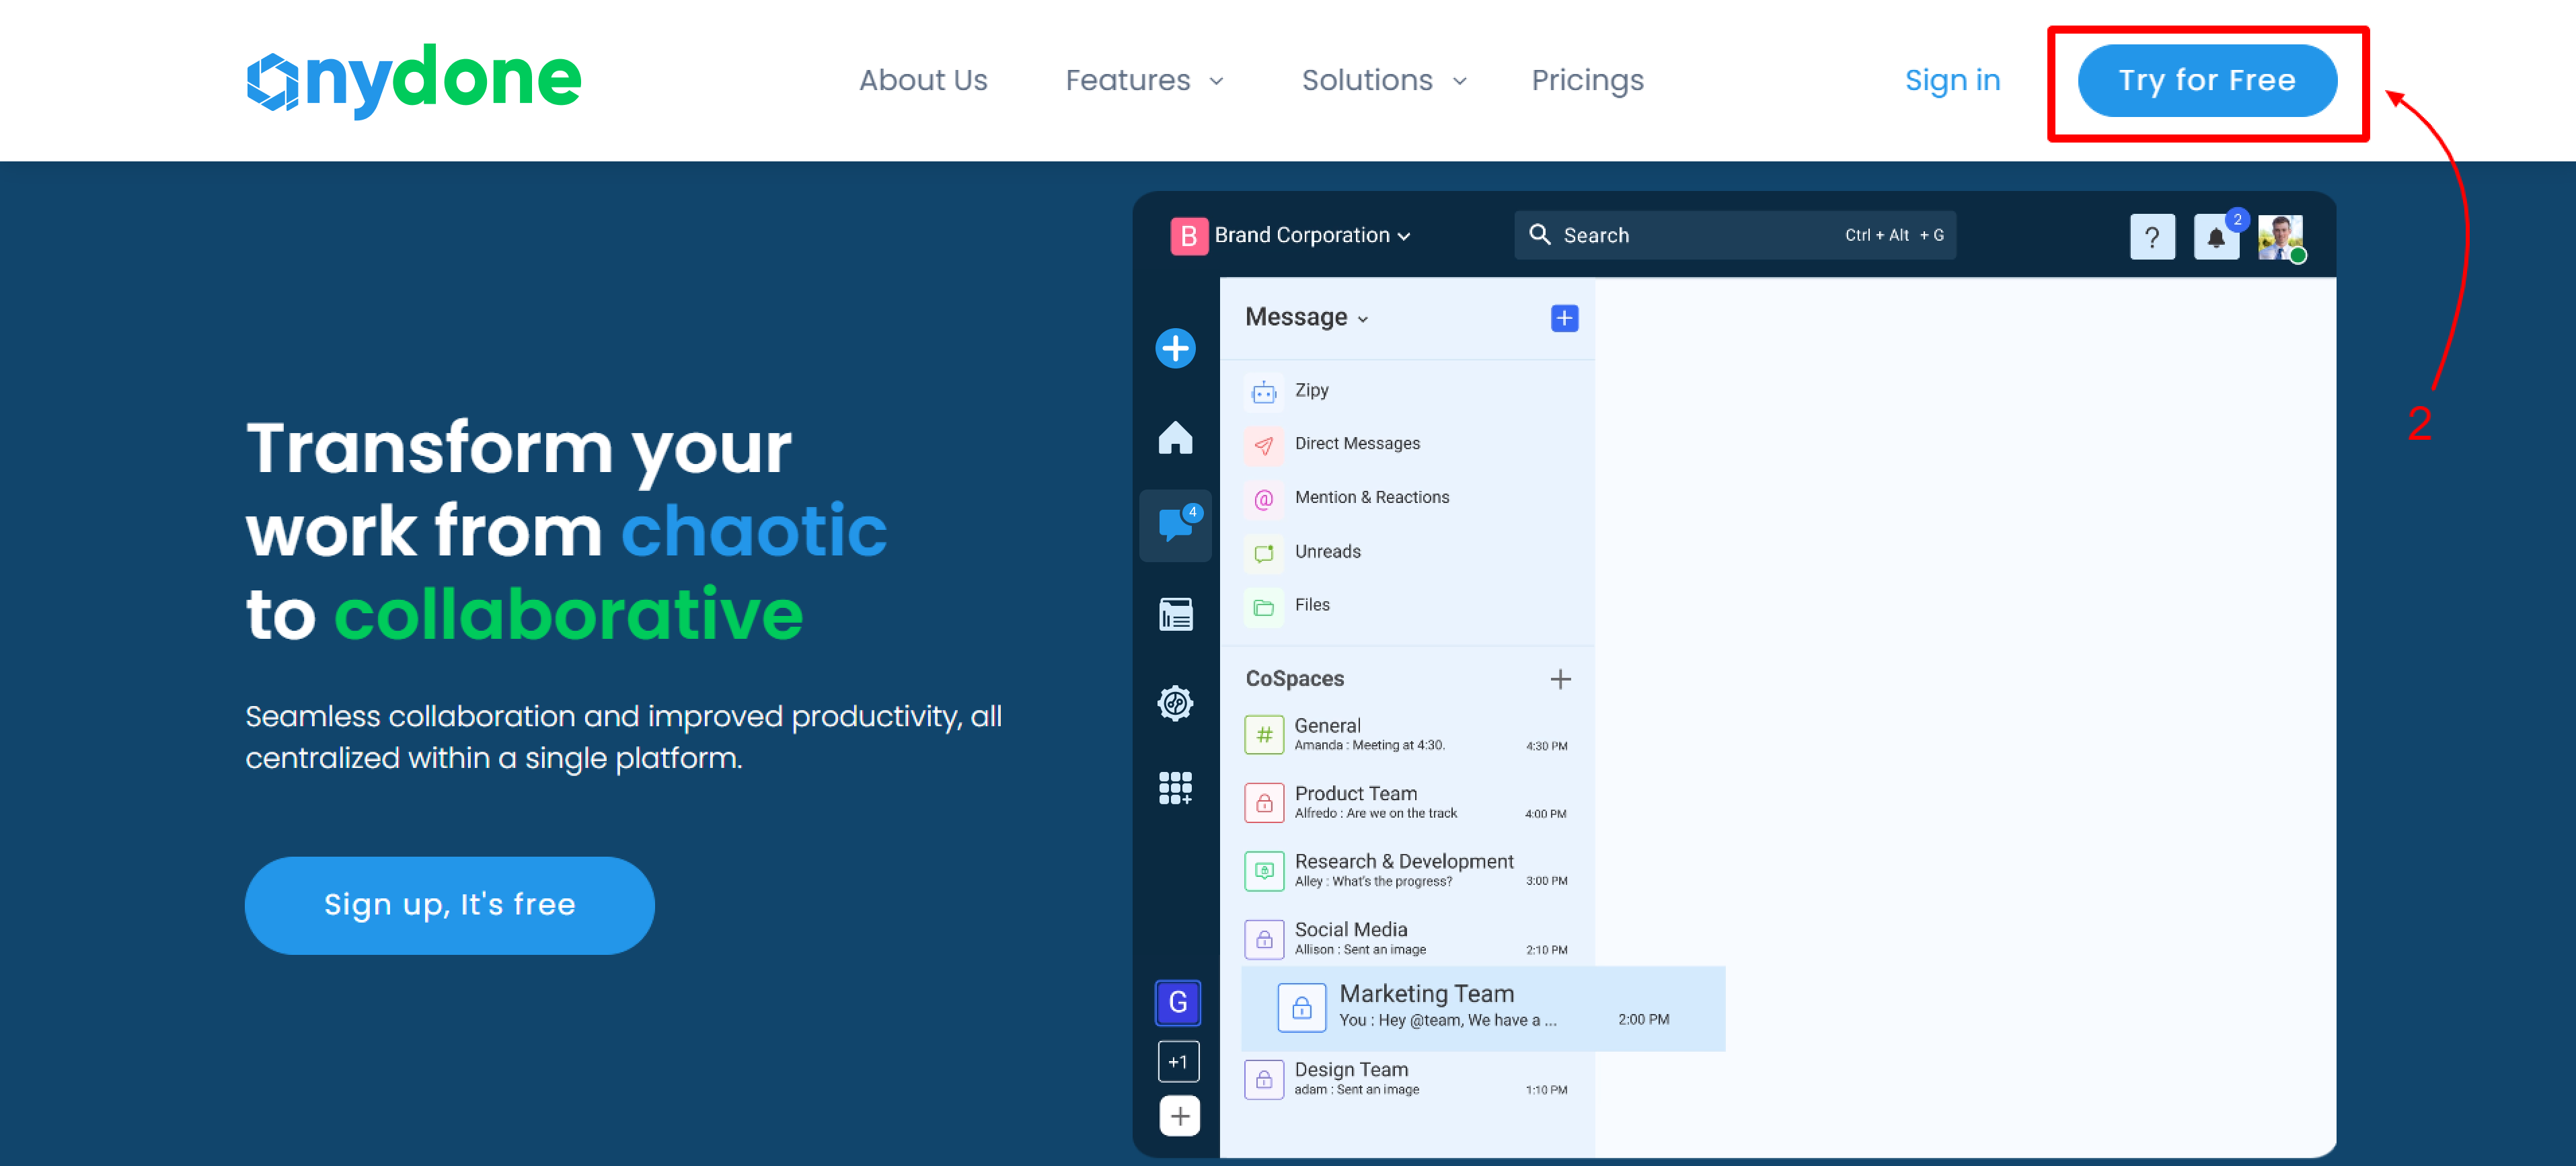
Task: Expand the Features dropdown menu
Action: 1144,80
